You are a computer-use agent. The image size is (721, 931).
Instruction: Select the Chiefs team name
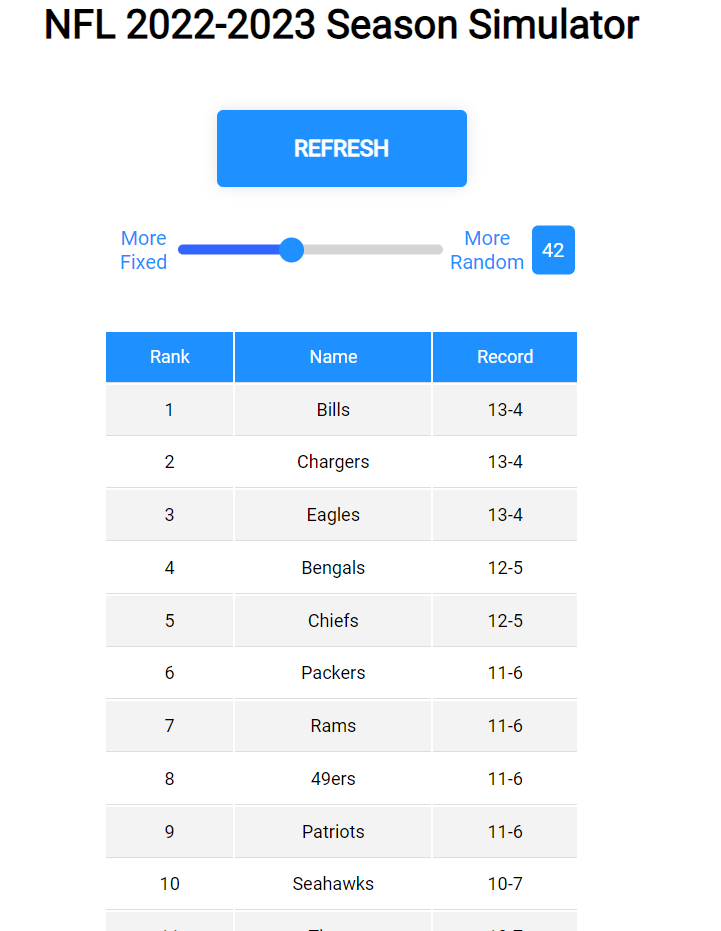(333, 620)
